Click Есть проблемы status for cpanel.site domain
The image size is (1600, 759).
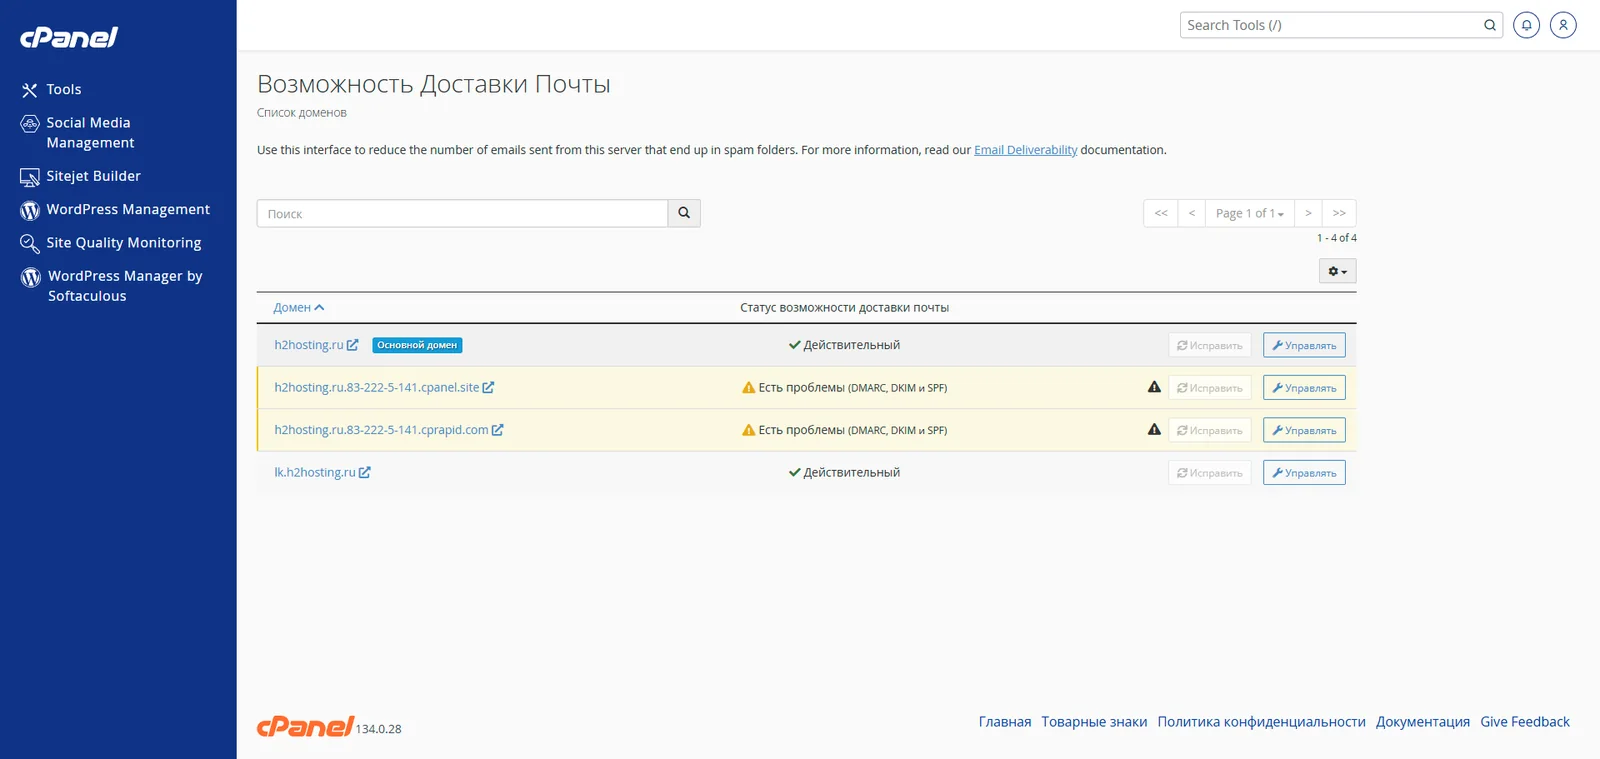point(844,388)
